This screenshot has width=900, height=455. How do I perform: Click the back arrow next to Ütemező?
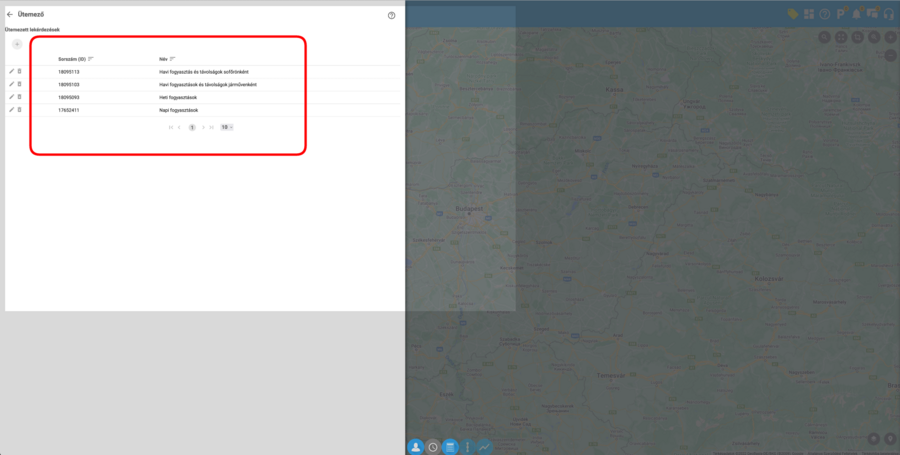pos(10,15)
